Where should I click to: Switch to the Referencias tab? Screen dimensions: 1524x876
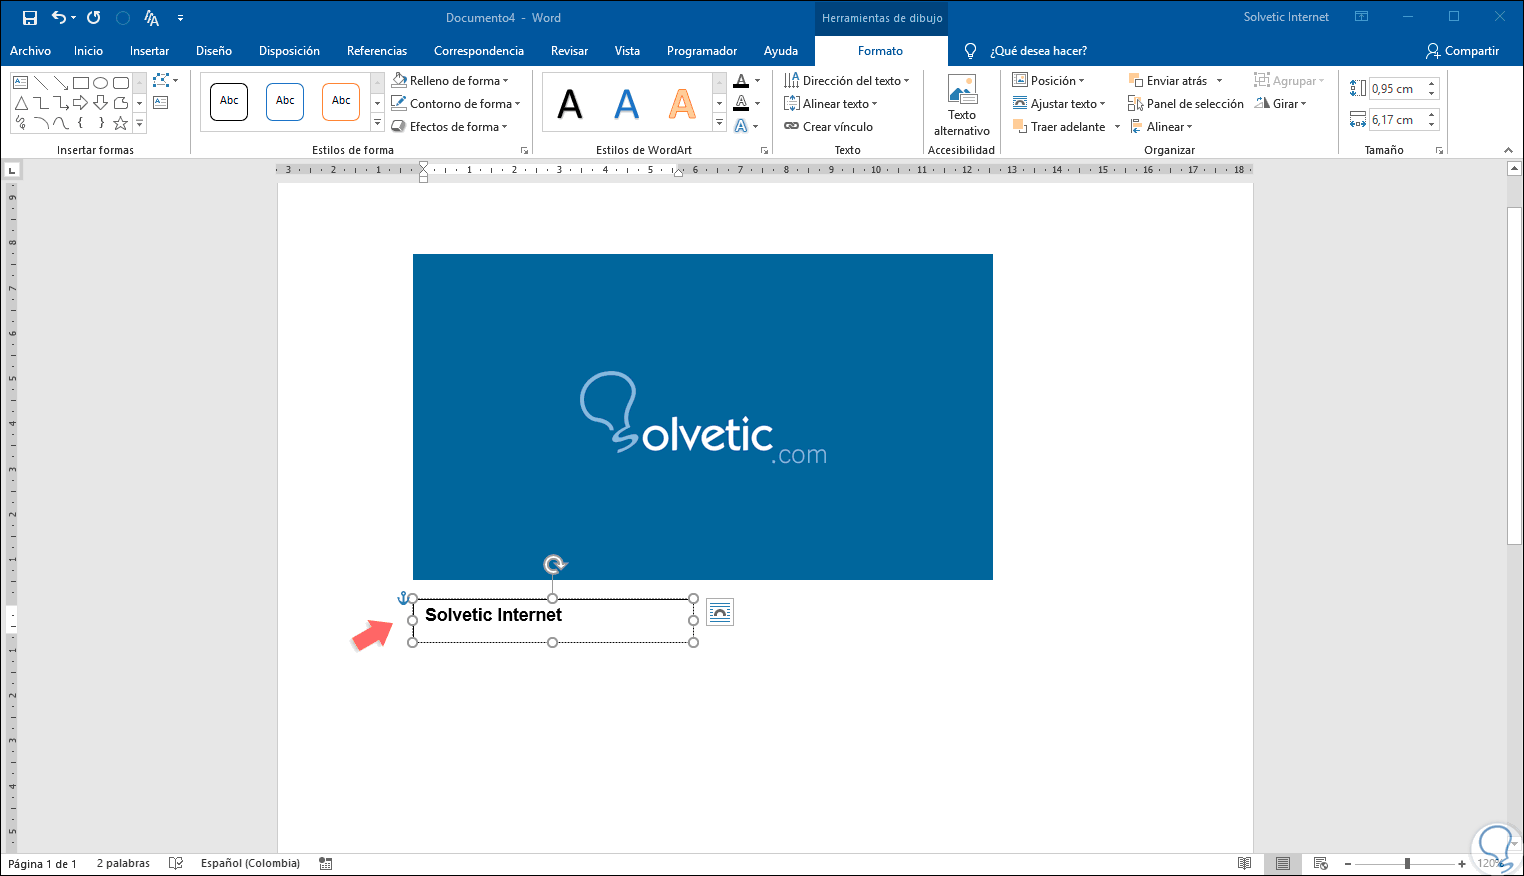[x=377, y=51]
